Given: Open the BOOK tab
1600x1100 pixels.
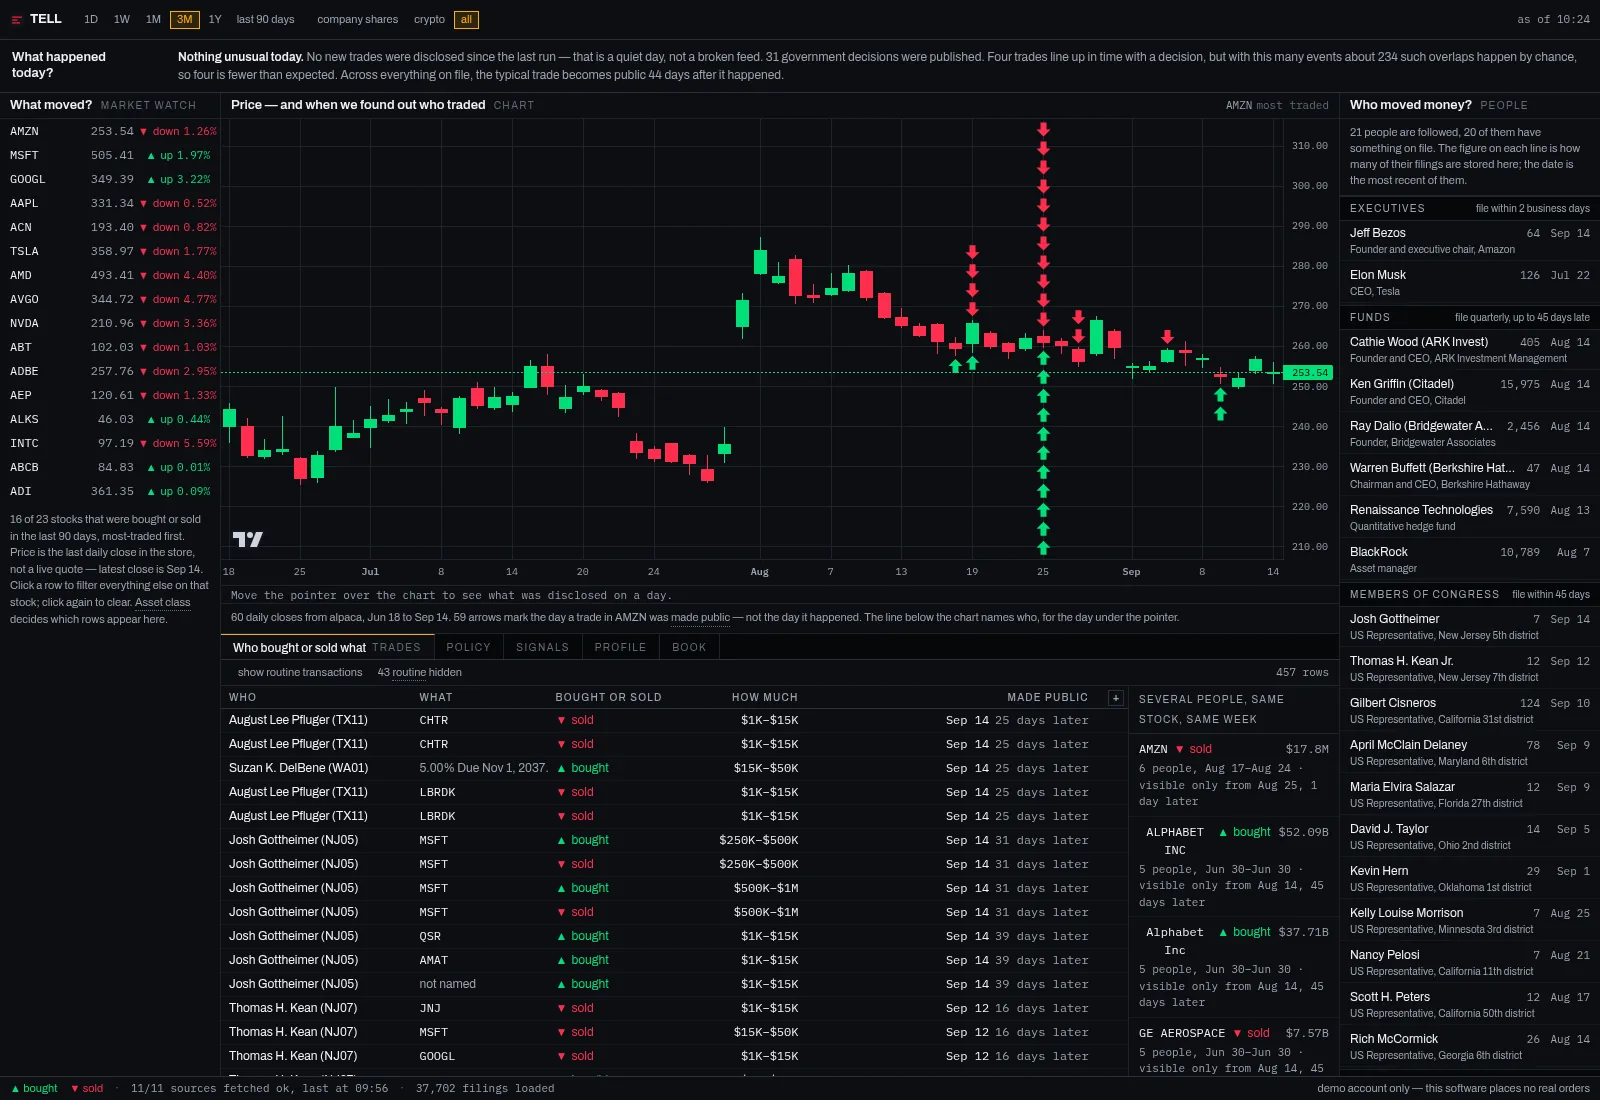Looking at the screenshot, I should click(x=689, y=647).
